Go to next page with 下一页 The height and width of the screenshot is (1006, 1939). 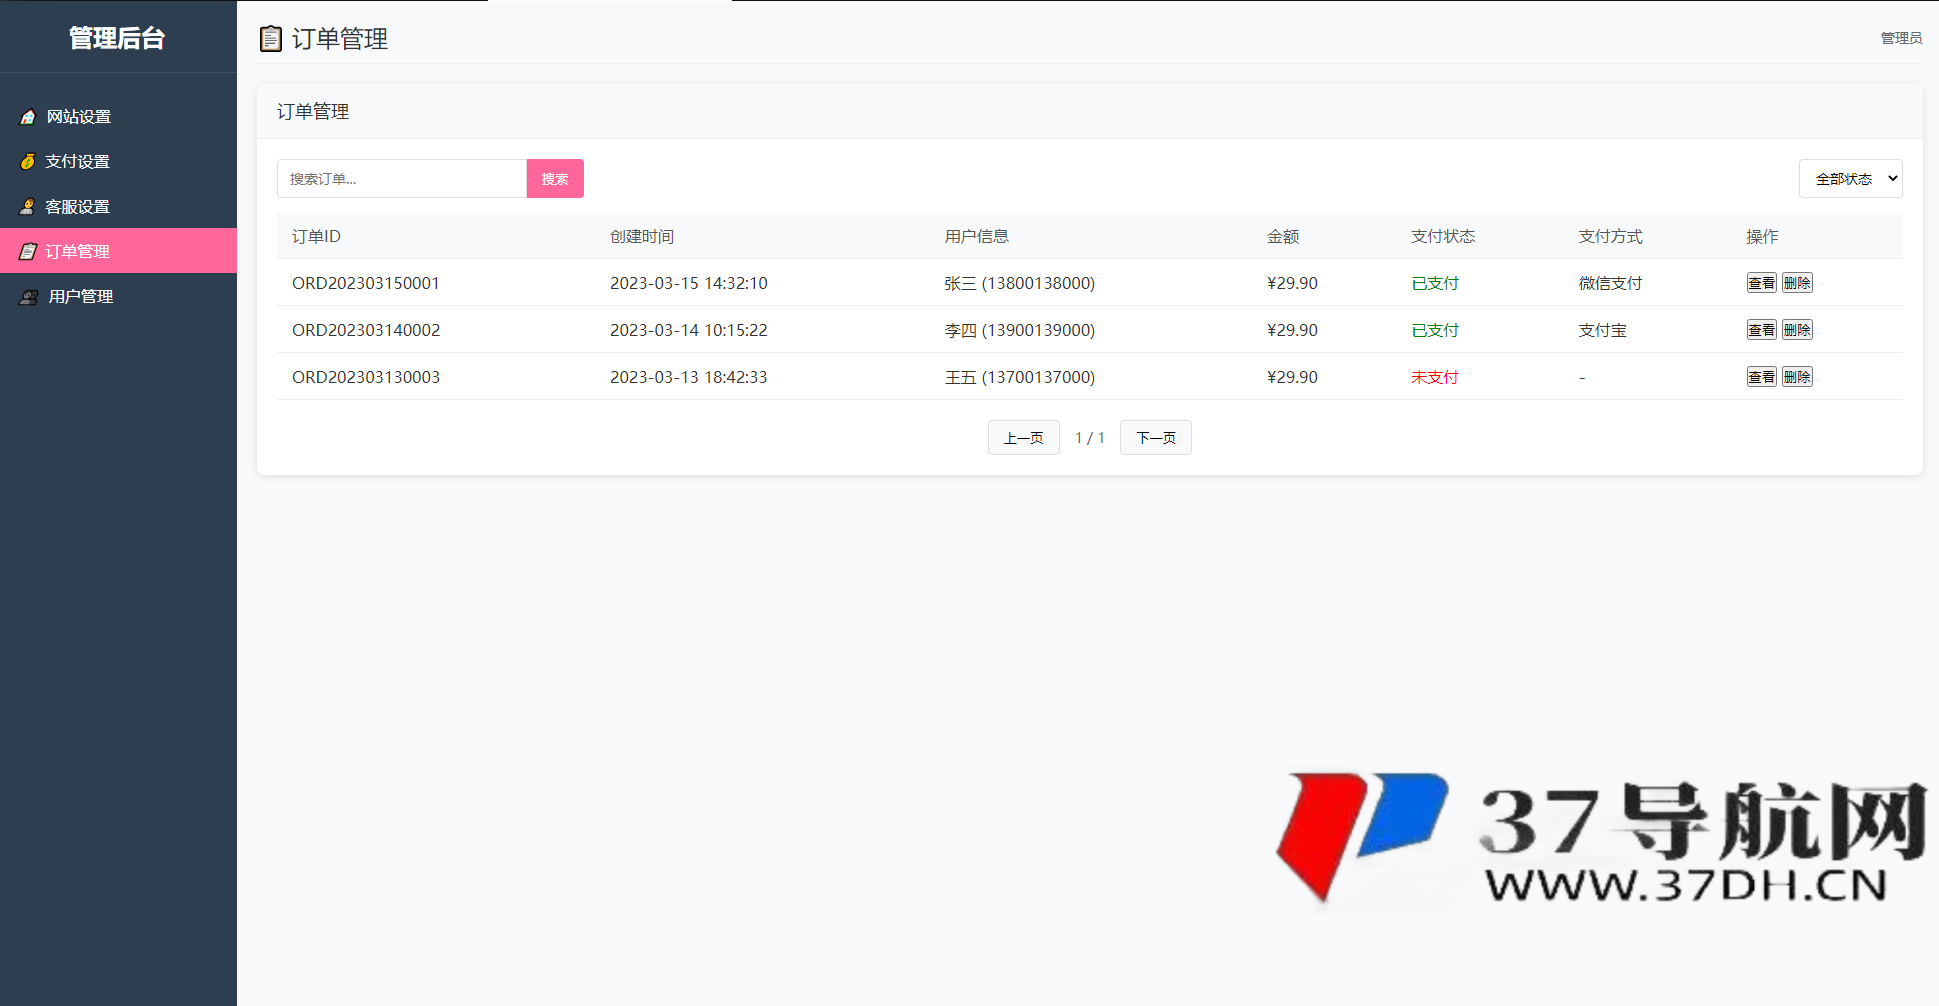[1155, 438]
